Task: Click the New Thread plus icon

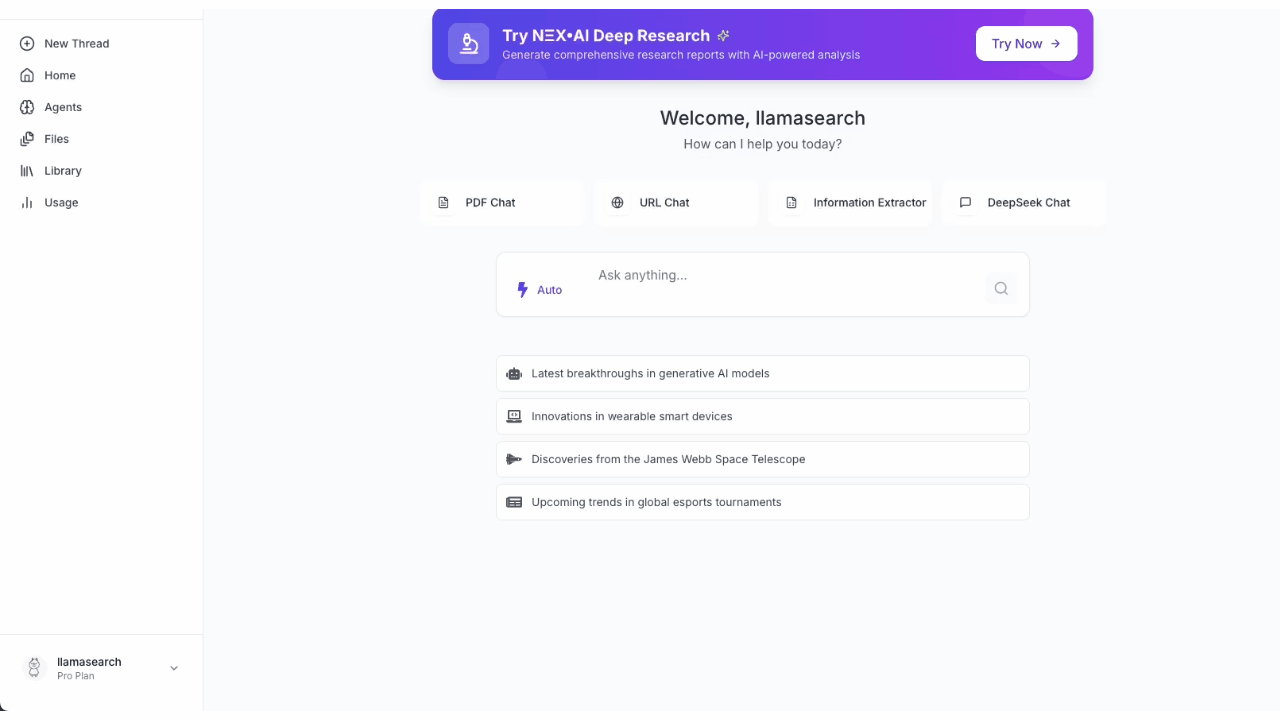Action: pyautogui.click(x=27, y=43)
